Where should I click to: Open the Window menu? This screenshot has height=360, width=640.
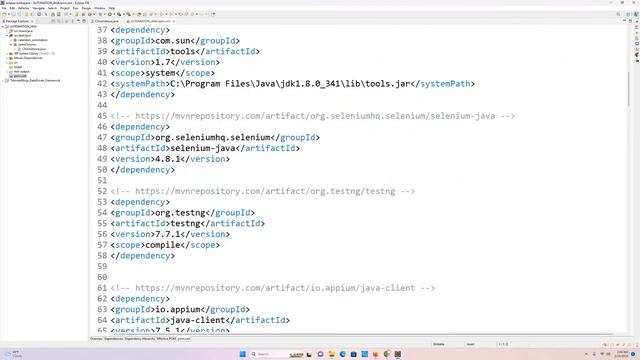coord(100,8)
